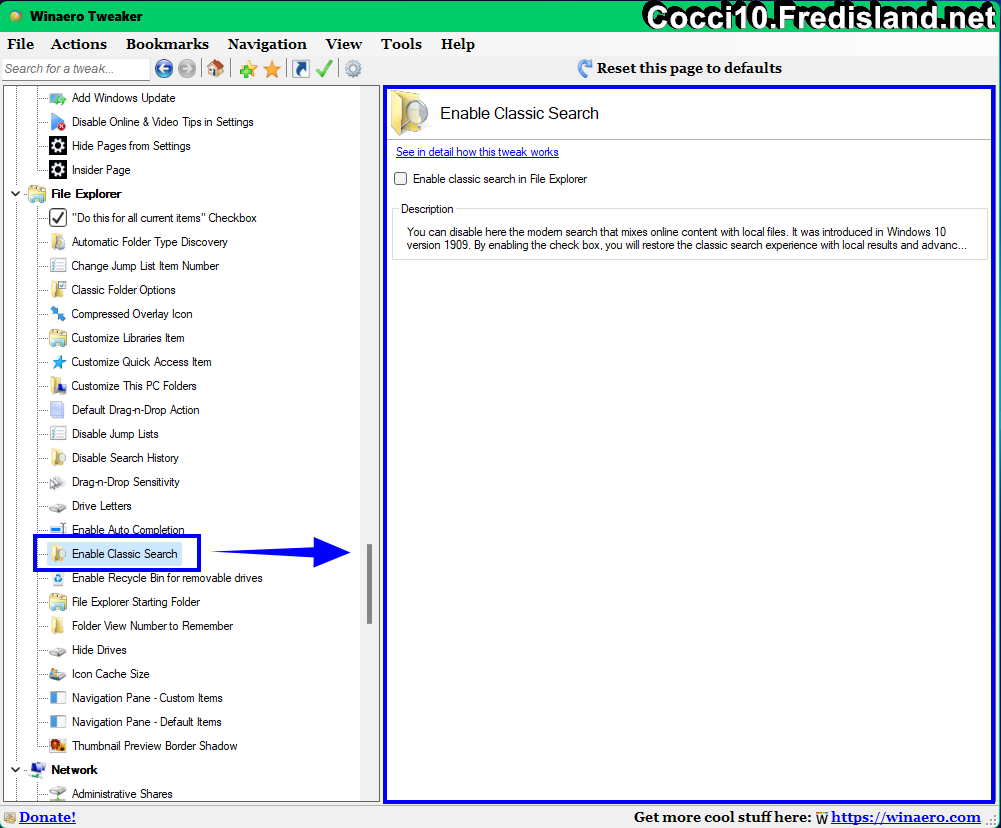Screen dimensions: 1001x828
Task: Click the Drive Letters disk icon
Action: tap(58, 506)
